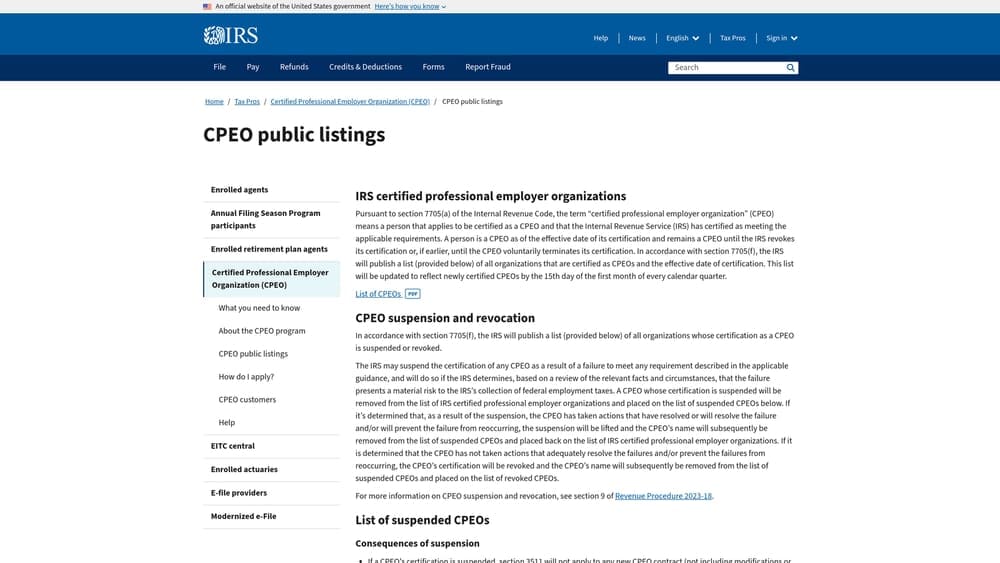This screenshot has height=563, width=1000.
Task: Select Enrolled actuaries in sidebar
Action: (x=272, y=470)
